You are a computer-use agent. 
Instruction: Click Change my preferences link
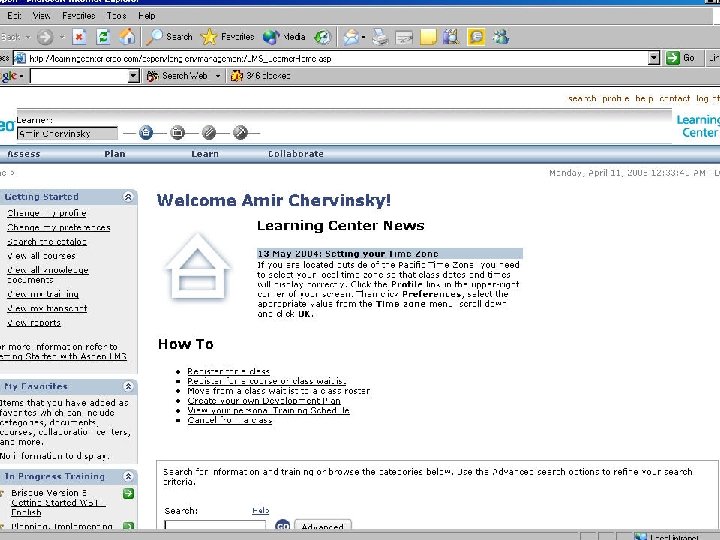coord(59,227)
